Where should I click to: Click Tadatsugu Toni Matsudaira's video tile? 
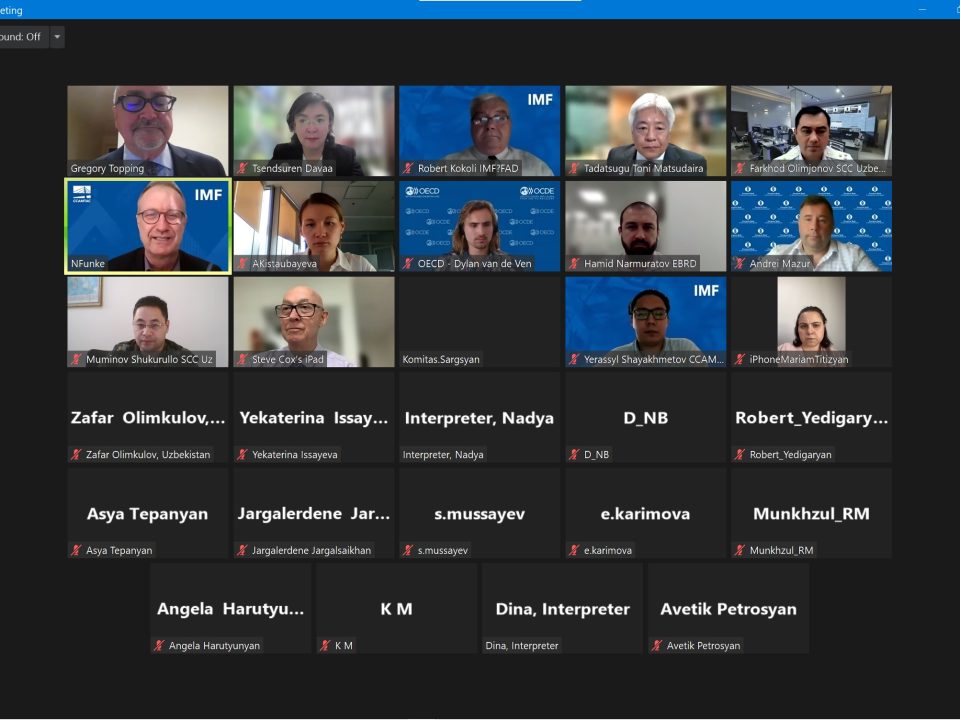[x=646, y=130]
